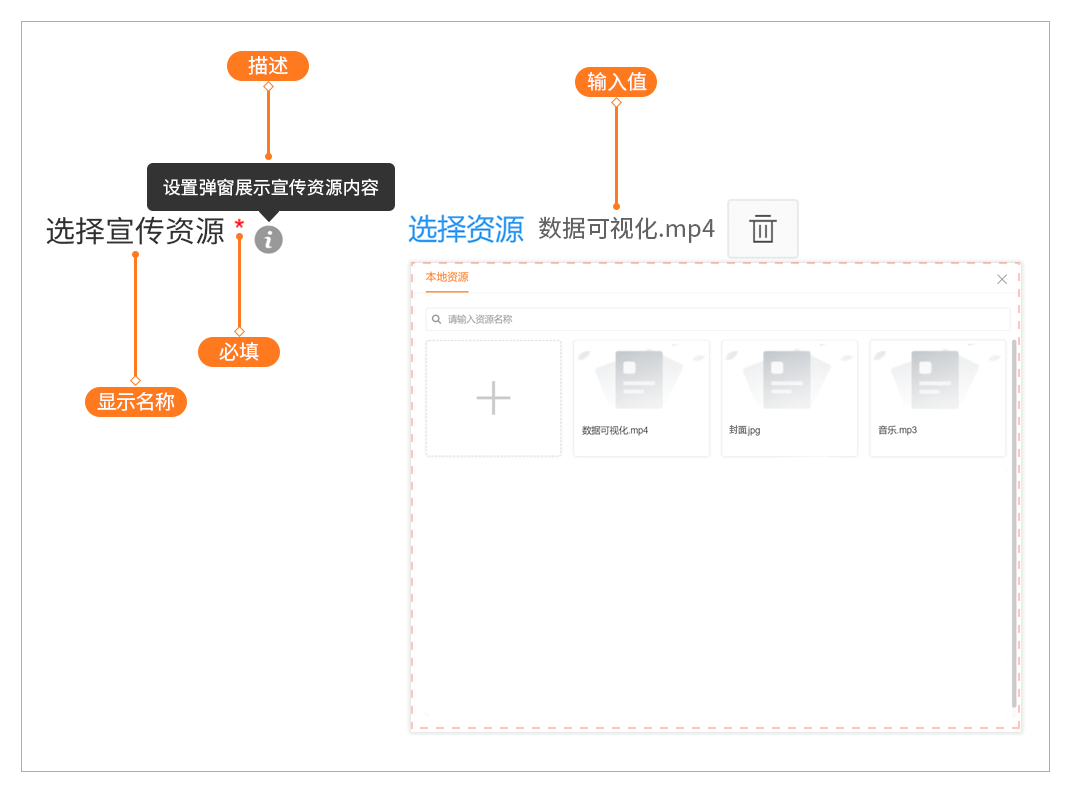Click the orange 必填 annotation badge
The height and width of the screenshot is (792, 1070).
(239, 352)
